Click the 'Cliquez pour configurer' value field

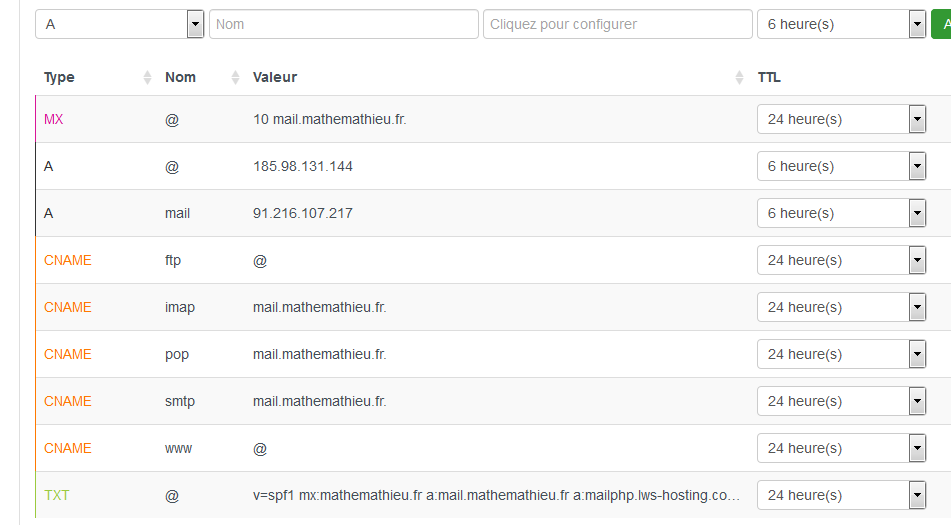pyautogui.click(x=617, y=24)
